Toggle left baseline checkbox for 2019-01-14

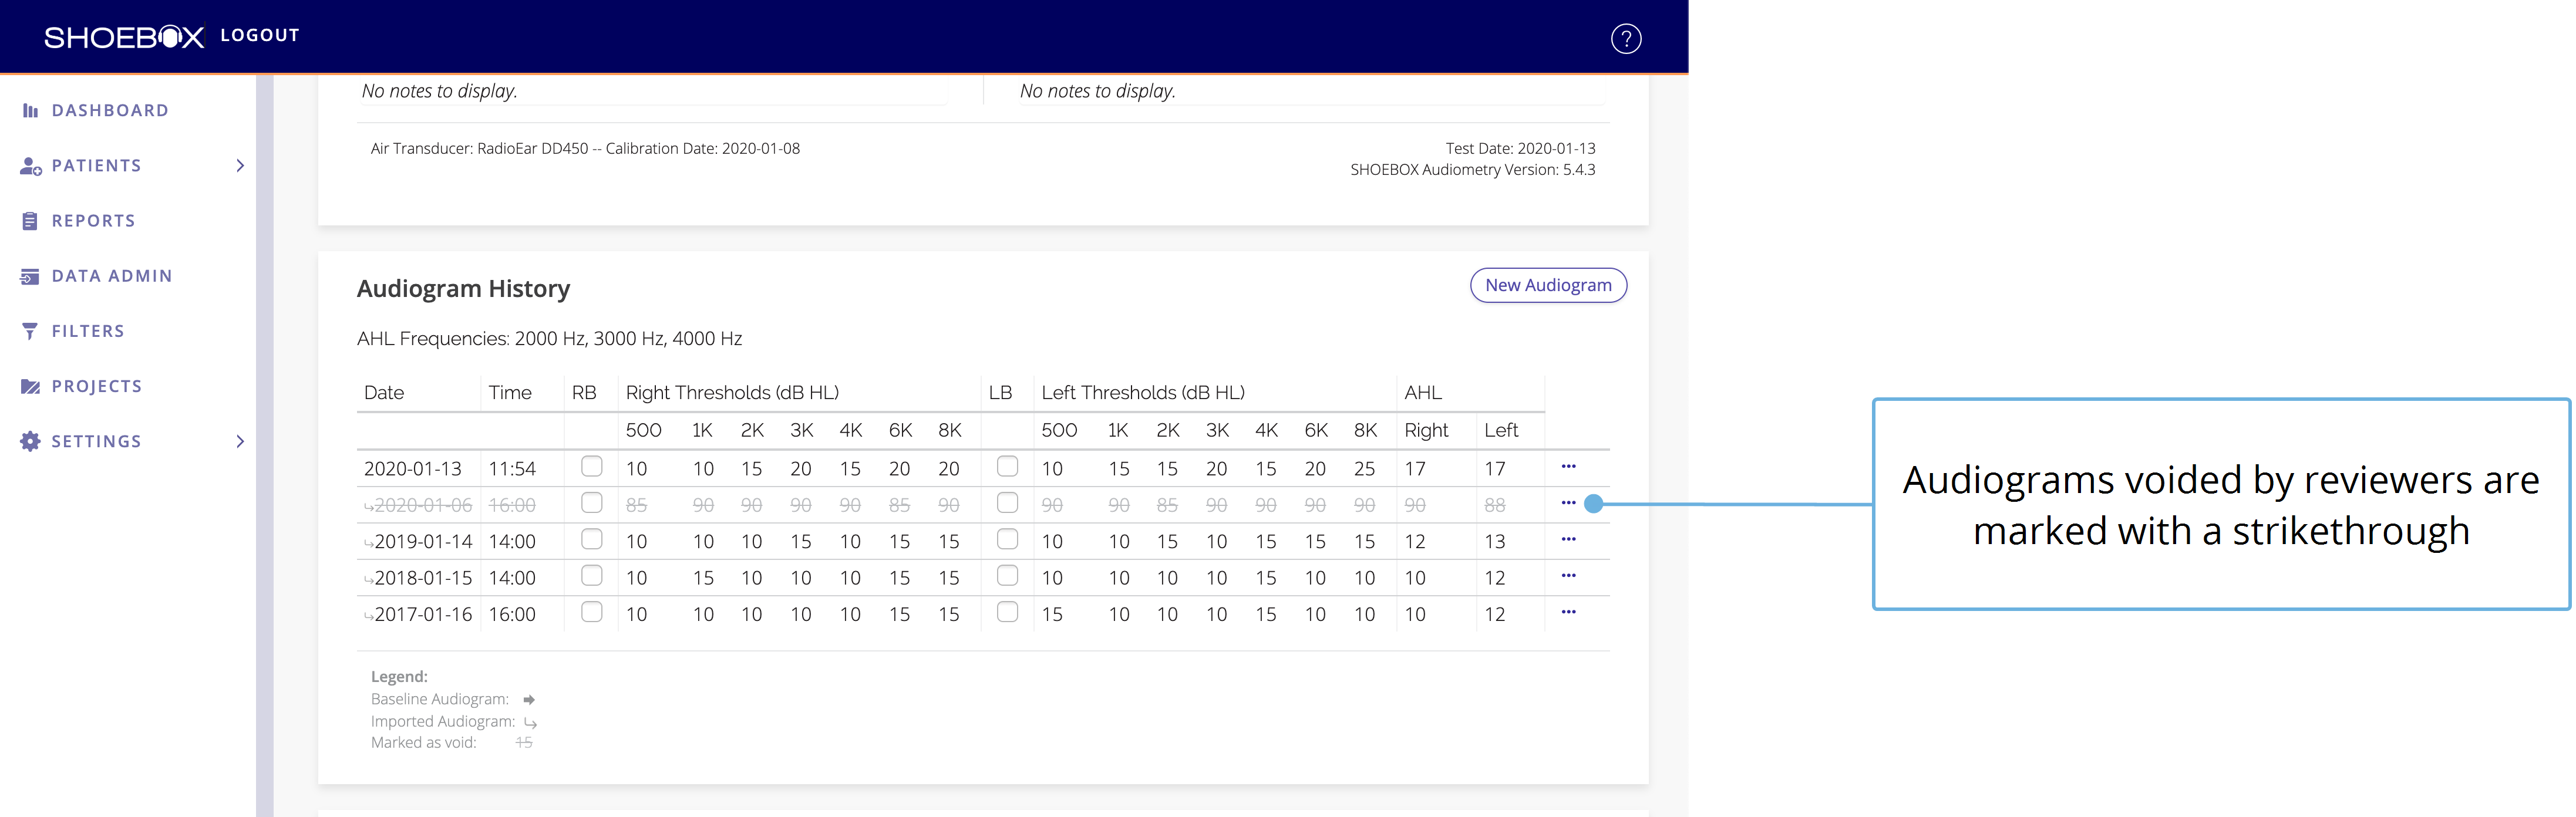(x=1007, y=539)
